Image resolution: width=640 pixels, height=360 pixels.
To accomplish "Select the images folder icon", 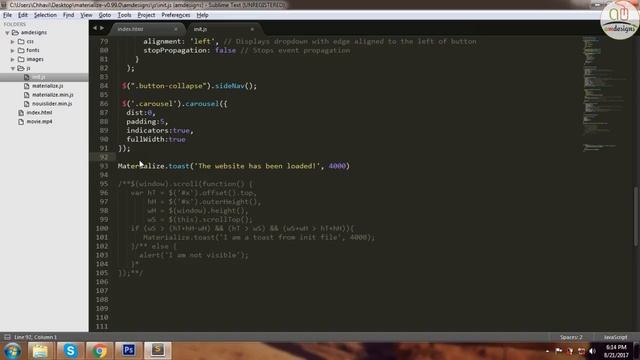I will point(21,59).
